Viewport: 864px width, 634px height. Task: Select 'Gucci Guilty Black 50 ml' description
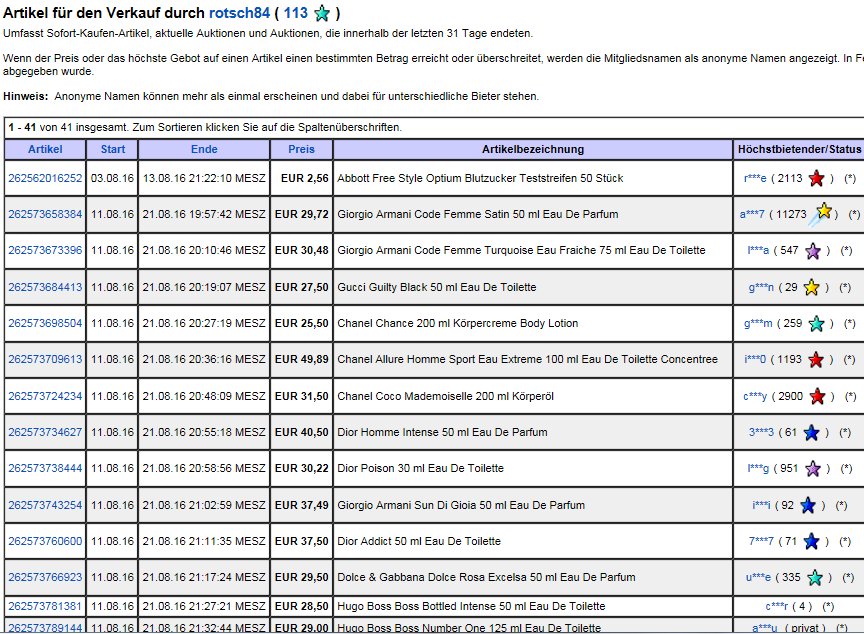437,287
